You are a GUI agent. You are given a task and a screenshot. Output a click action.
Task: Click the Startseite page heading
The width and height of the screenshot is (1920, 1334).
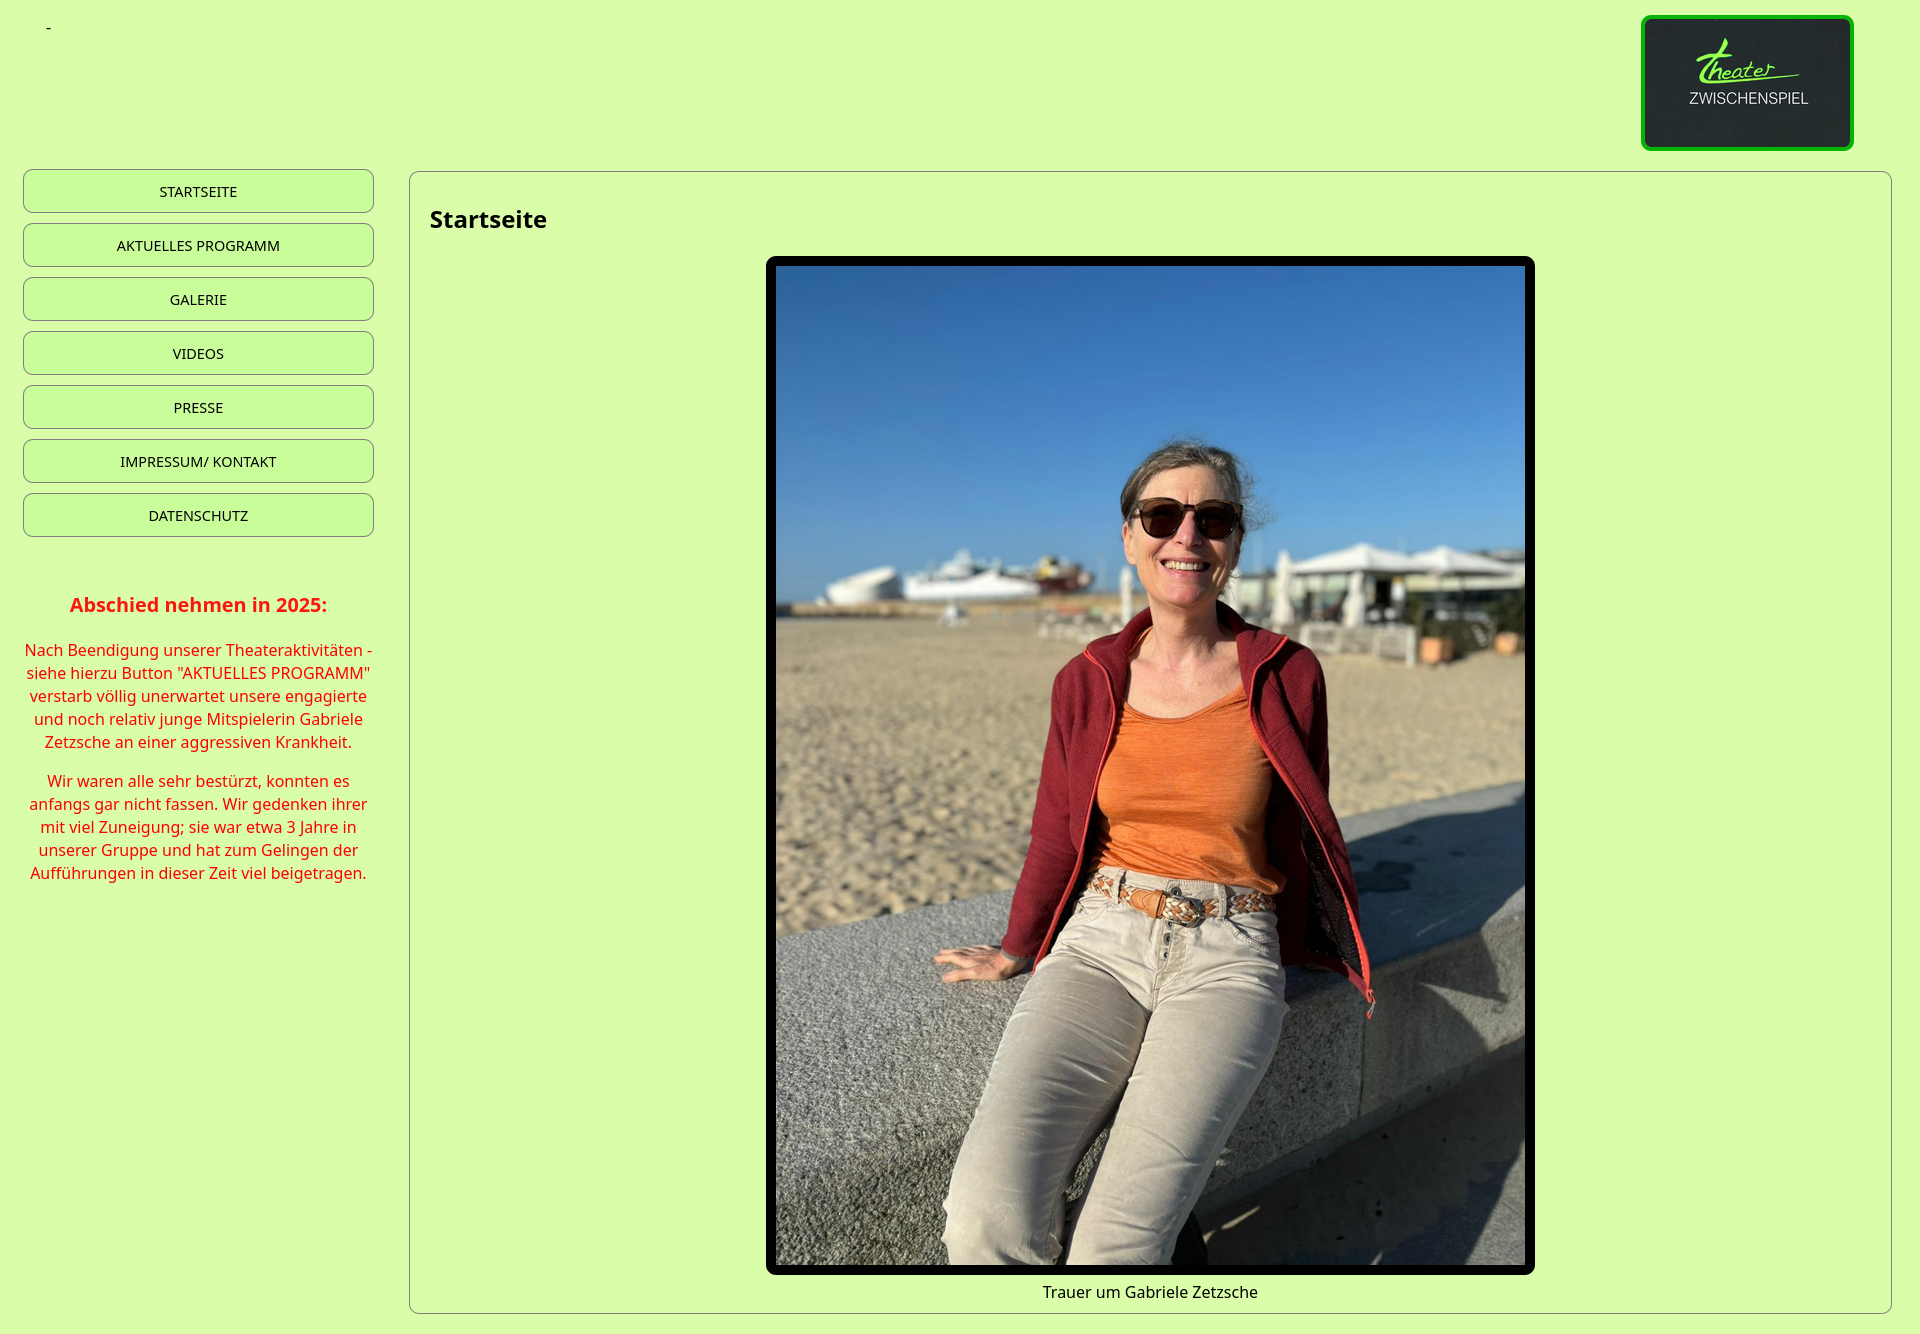(488, 219)
